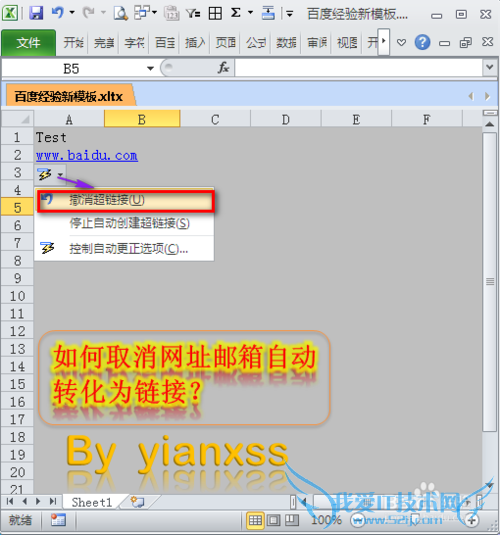The height and width of the screenshot is (535, 500).
Task: Click the filter icon in quick toolbar
Action: (x=193, y=13)
